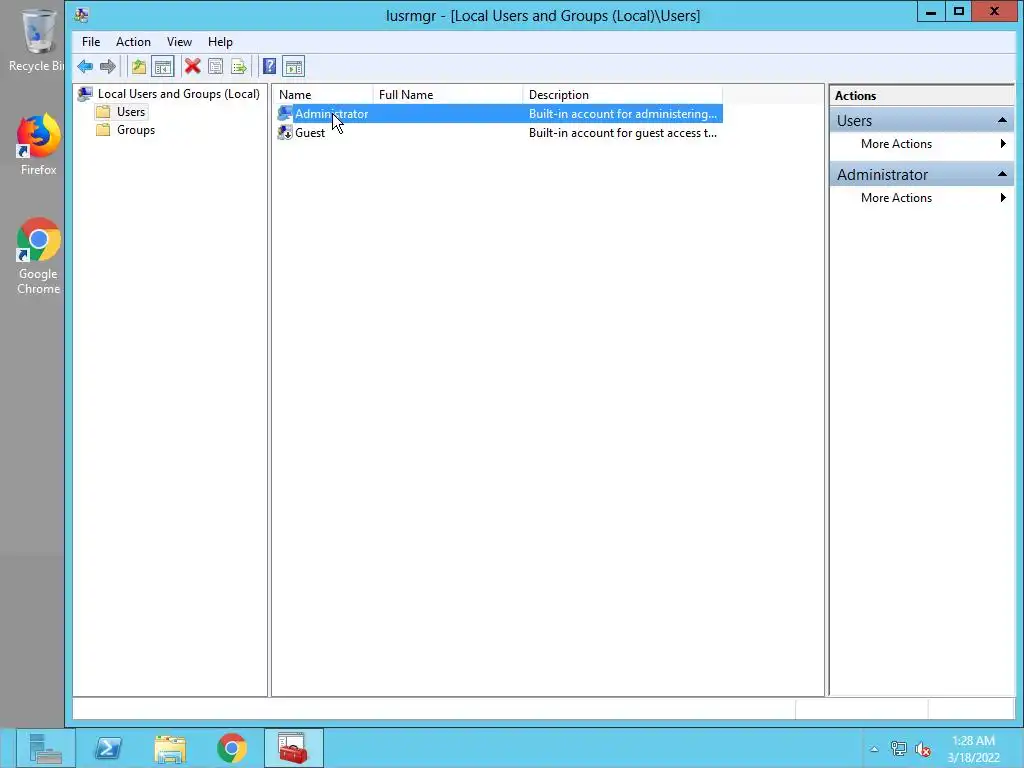Click the Groups folder icon in tree

tap(103, 130)
